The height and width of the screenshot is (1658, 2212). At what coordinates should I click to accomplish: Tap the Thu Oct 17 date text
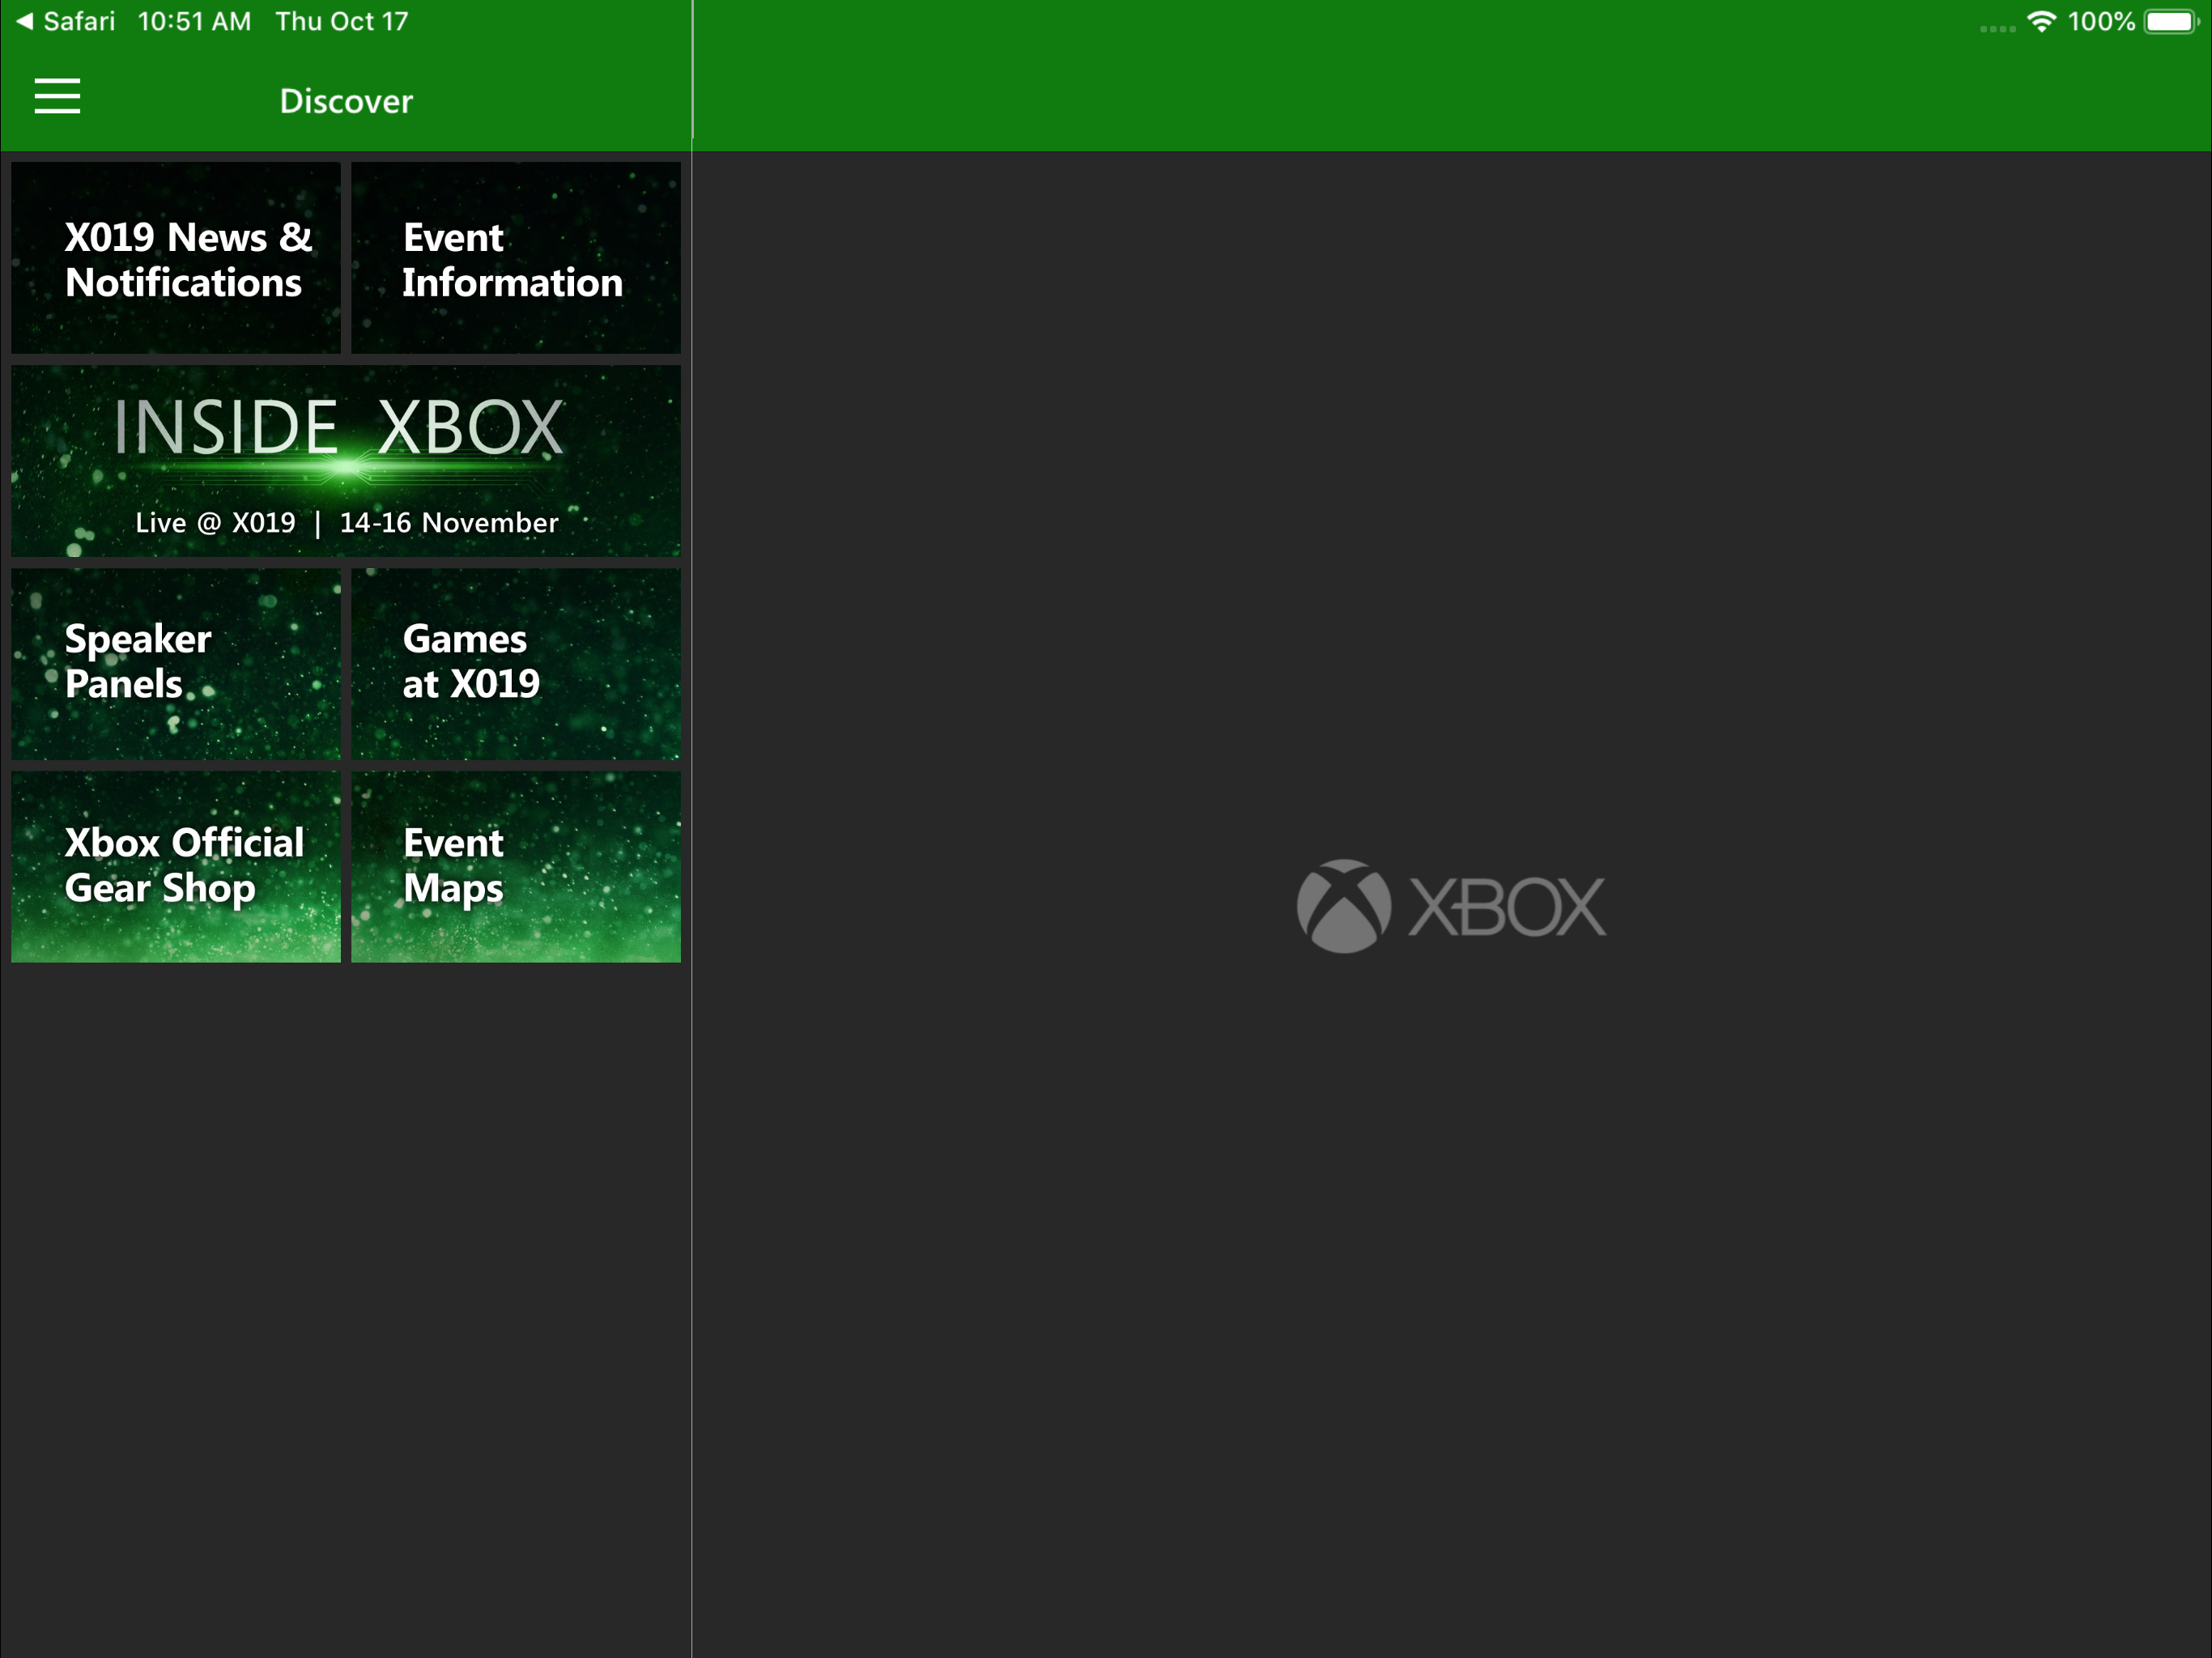[342, 21]
